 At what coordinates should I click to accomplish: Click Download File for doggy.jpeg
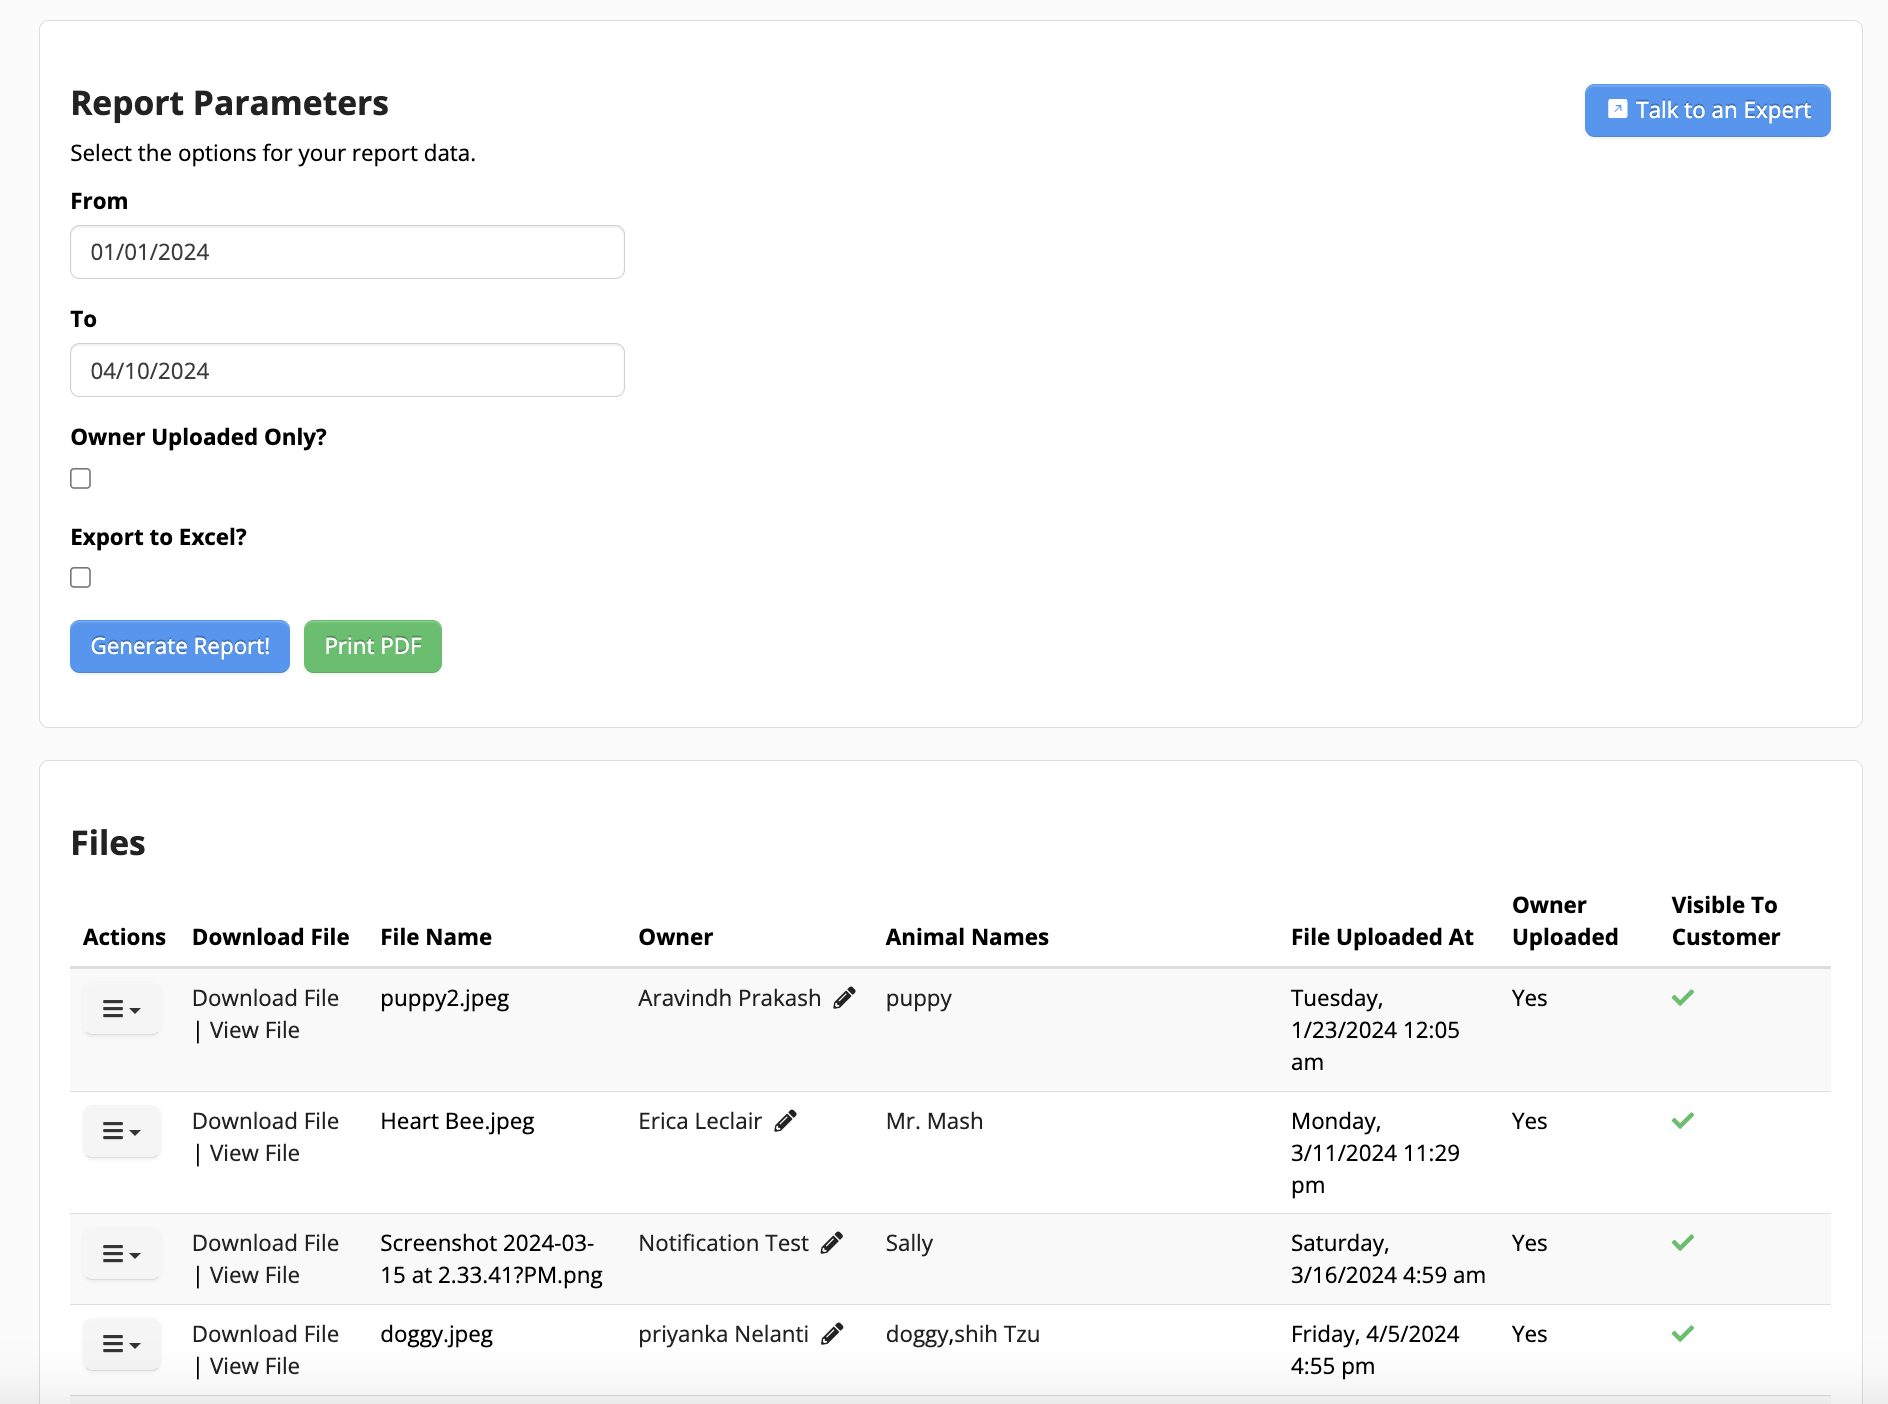coord(265,1334)
